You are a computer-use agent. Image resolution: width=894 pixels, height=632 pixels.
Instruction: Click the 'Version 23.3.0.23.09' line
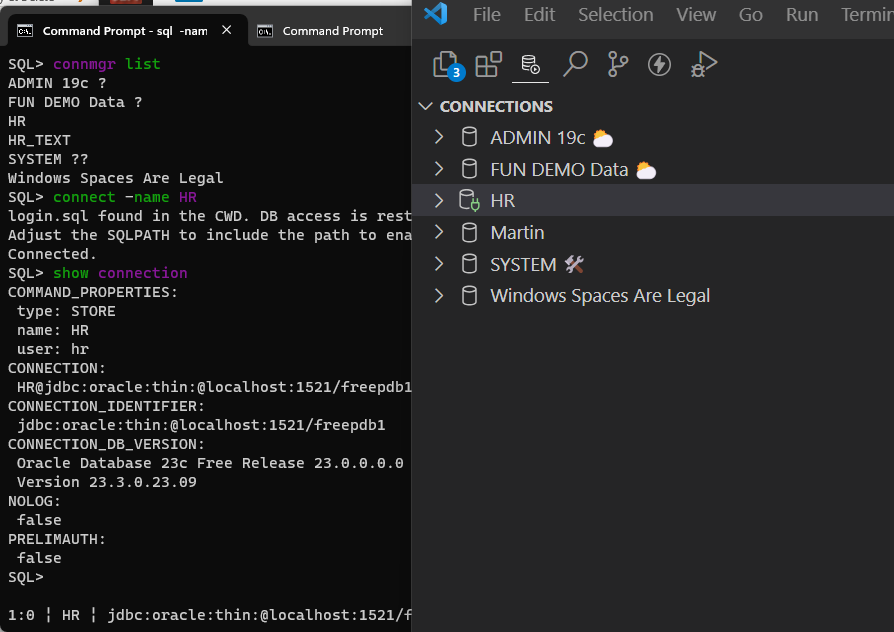point(107,482)
